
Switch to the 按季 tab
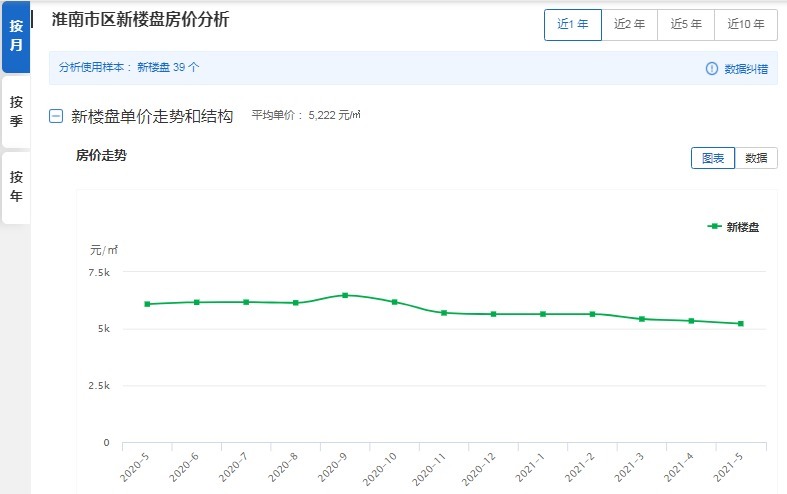point(16,111)
